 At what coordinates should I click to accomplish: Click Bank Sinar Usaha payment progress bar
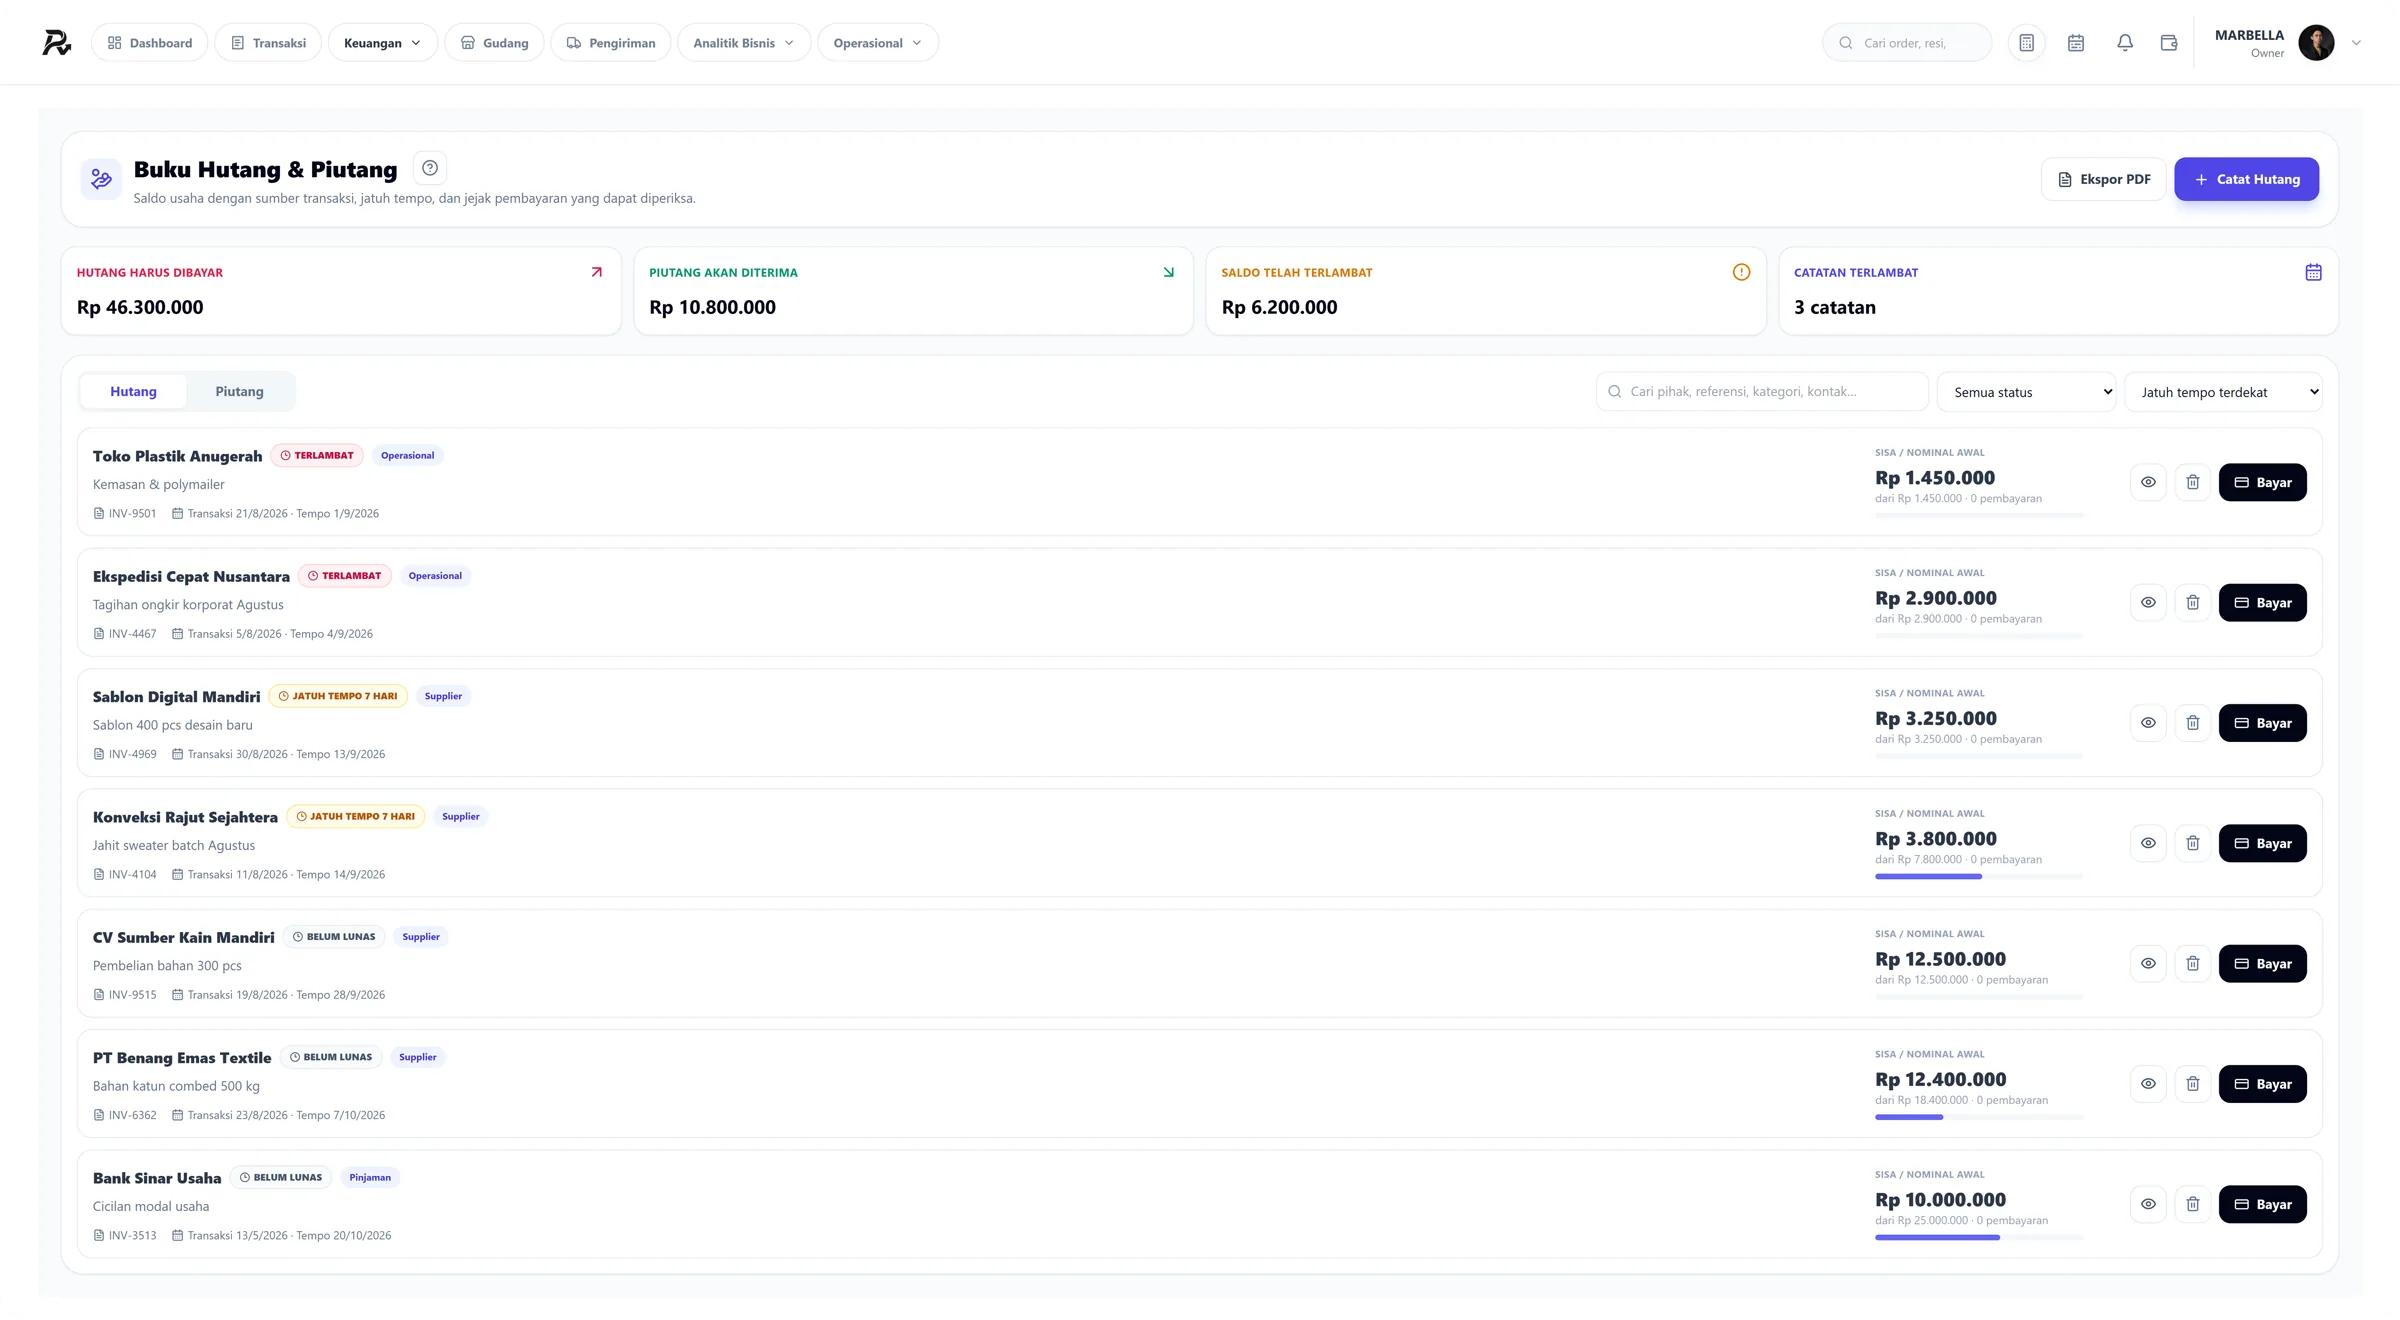(1979, 1238)
